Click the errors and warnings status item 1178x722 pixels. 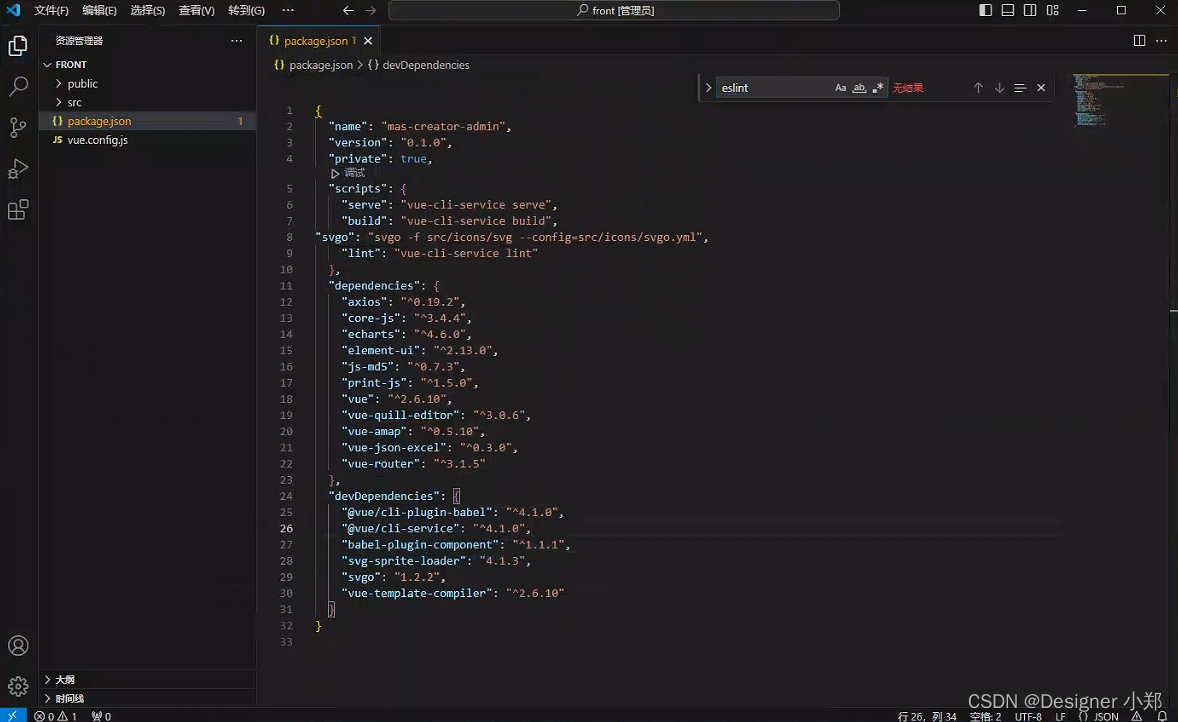[56, 716]
